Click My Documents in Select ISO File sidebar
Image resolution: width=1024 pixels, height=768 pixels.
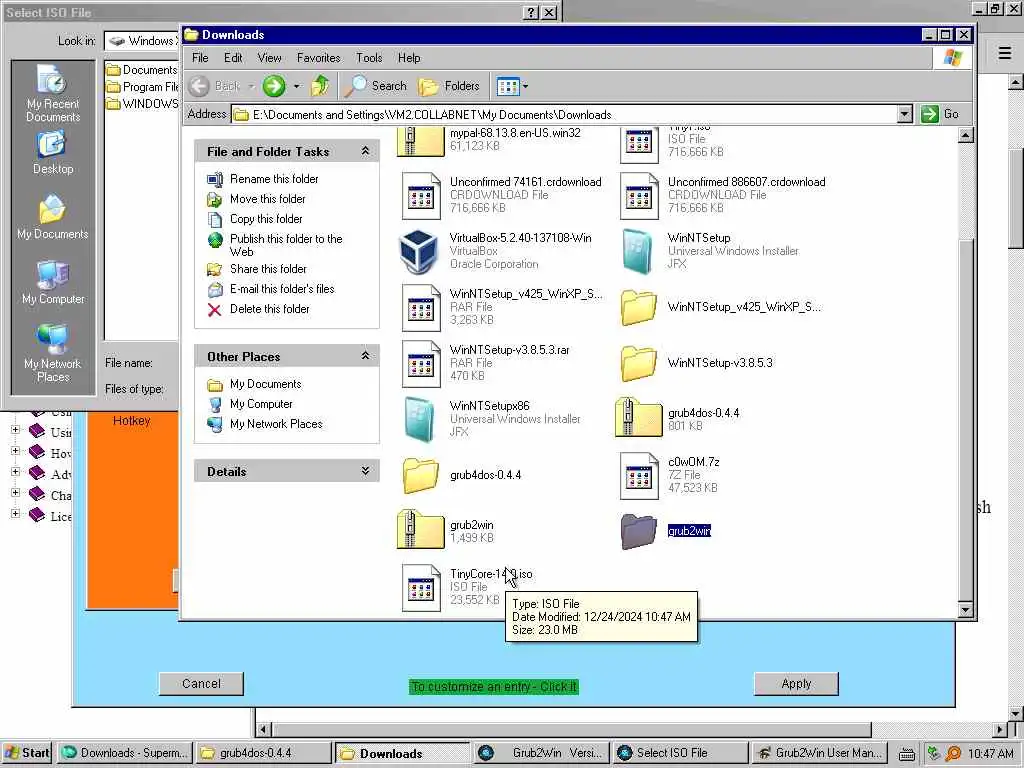pos(53,217)
